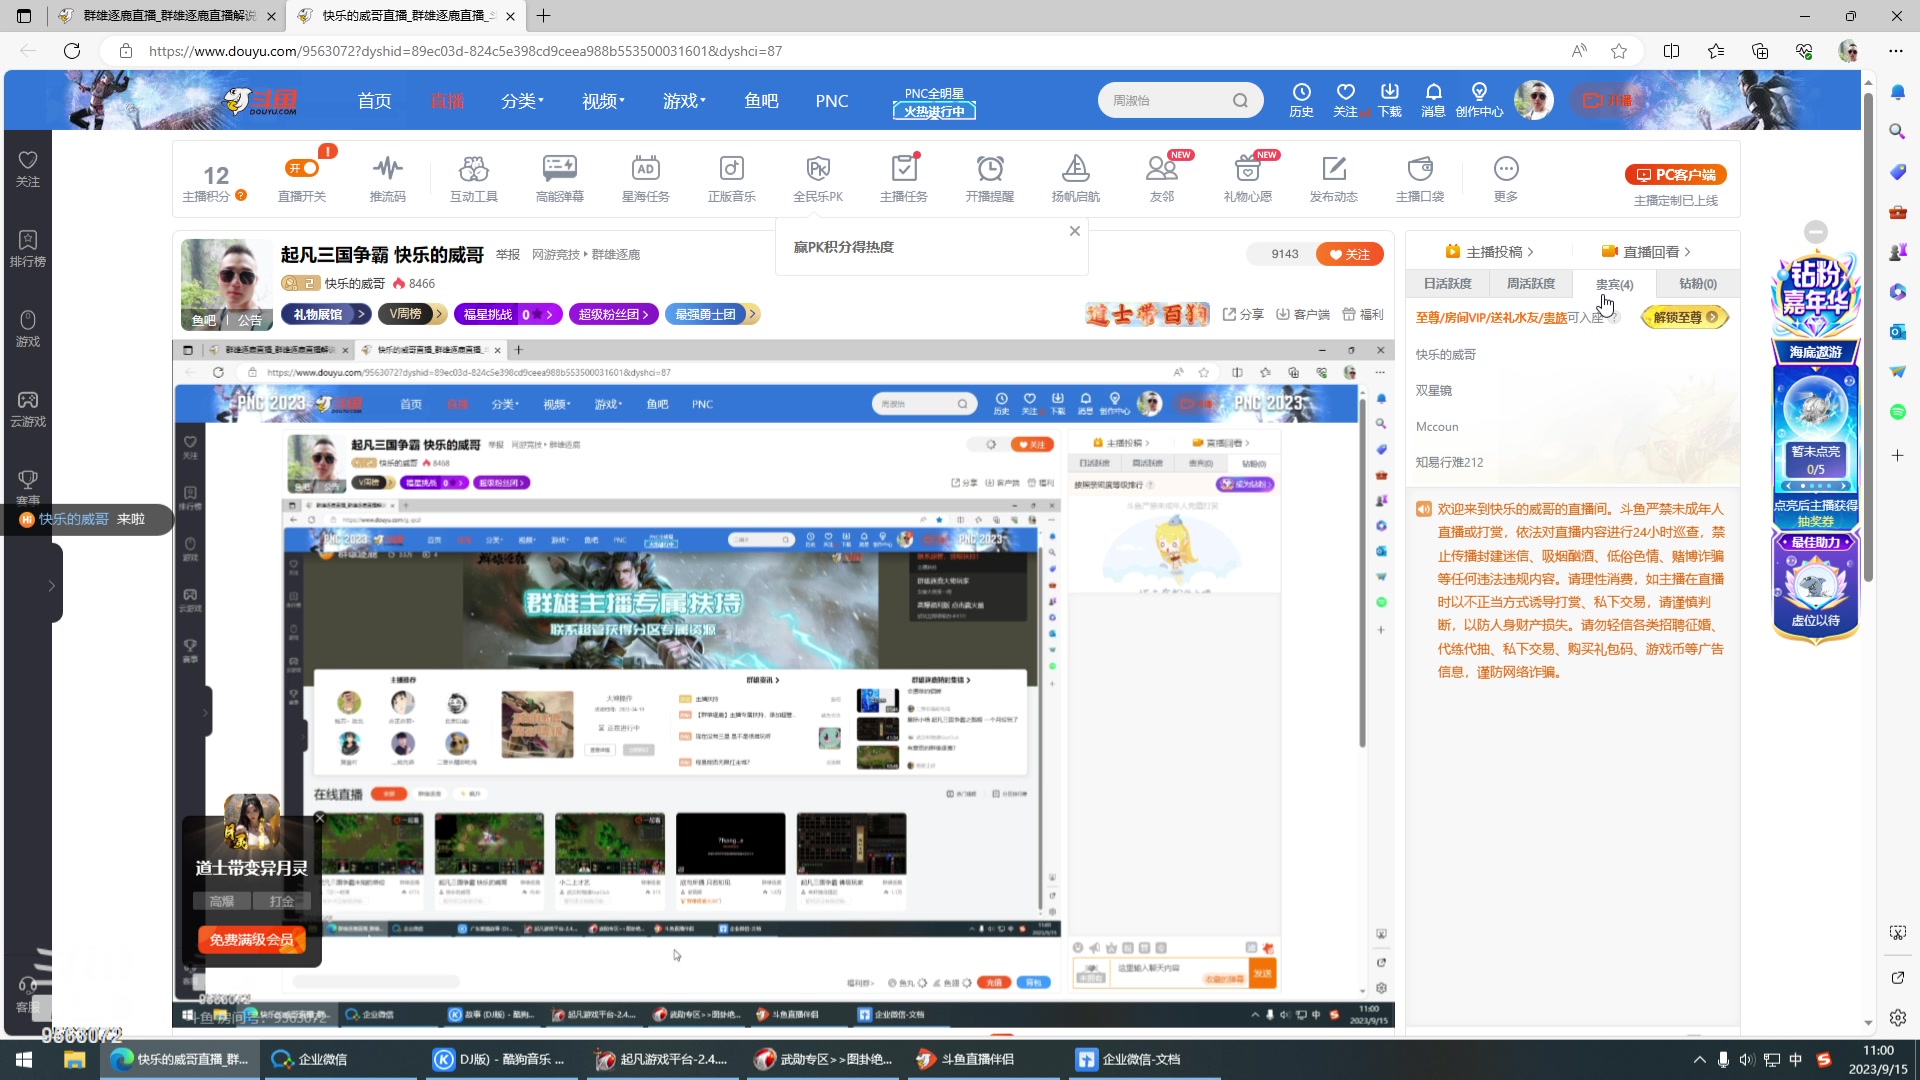The height and width of the screenshot is (1080, 1920).
Task: Open the 推流码 stream key tool
Action: point(388,178)
